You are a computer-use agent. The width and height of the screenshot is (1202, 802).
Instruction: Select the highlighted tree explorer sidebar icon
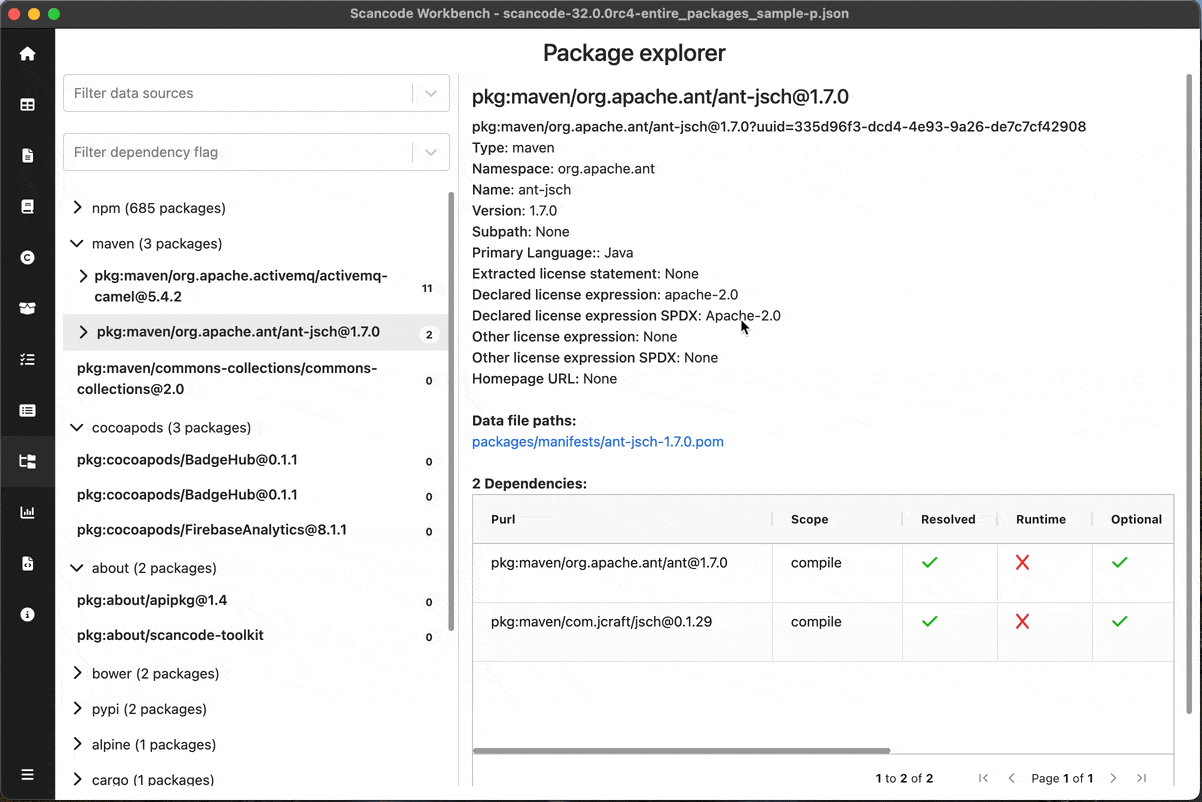click(x=27, y=461)
